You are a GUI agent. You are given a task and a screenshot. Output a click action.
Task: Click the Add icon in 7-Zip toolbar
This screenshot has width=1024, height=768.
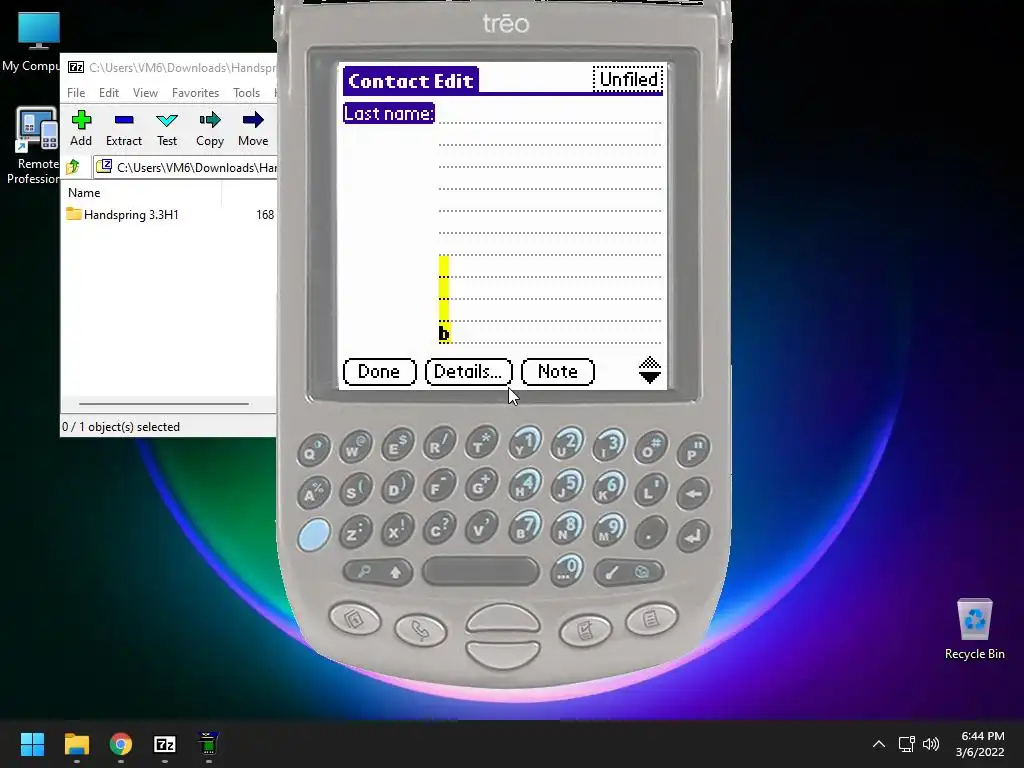[81, 128]
